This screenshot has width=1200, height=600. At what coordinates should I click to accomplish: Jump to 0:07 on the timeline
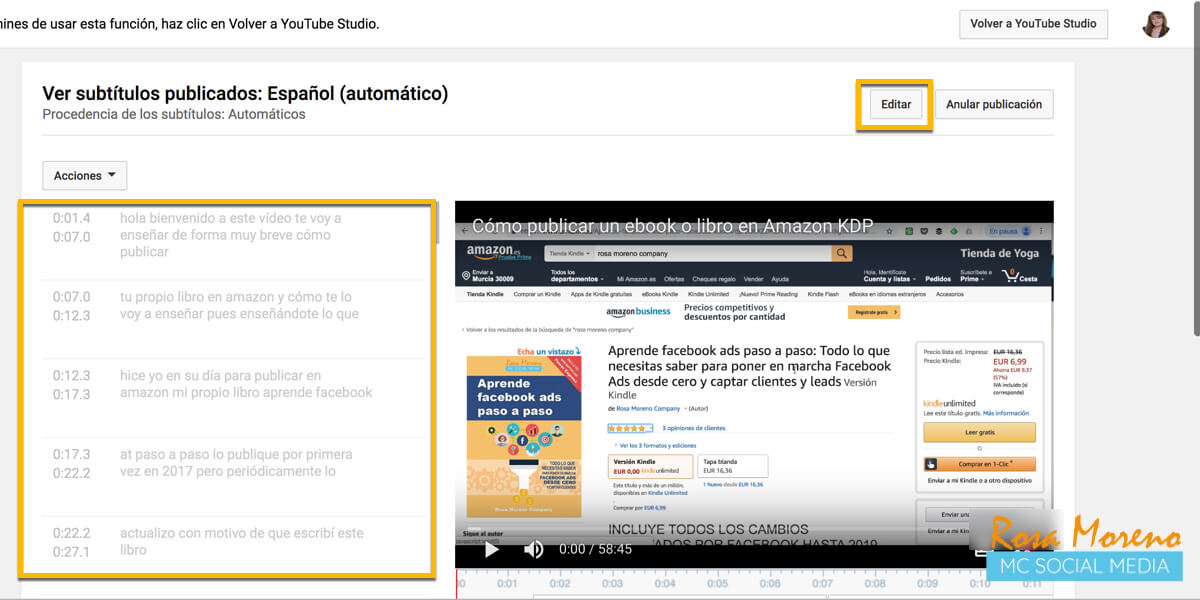822,583
